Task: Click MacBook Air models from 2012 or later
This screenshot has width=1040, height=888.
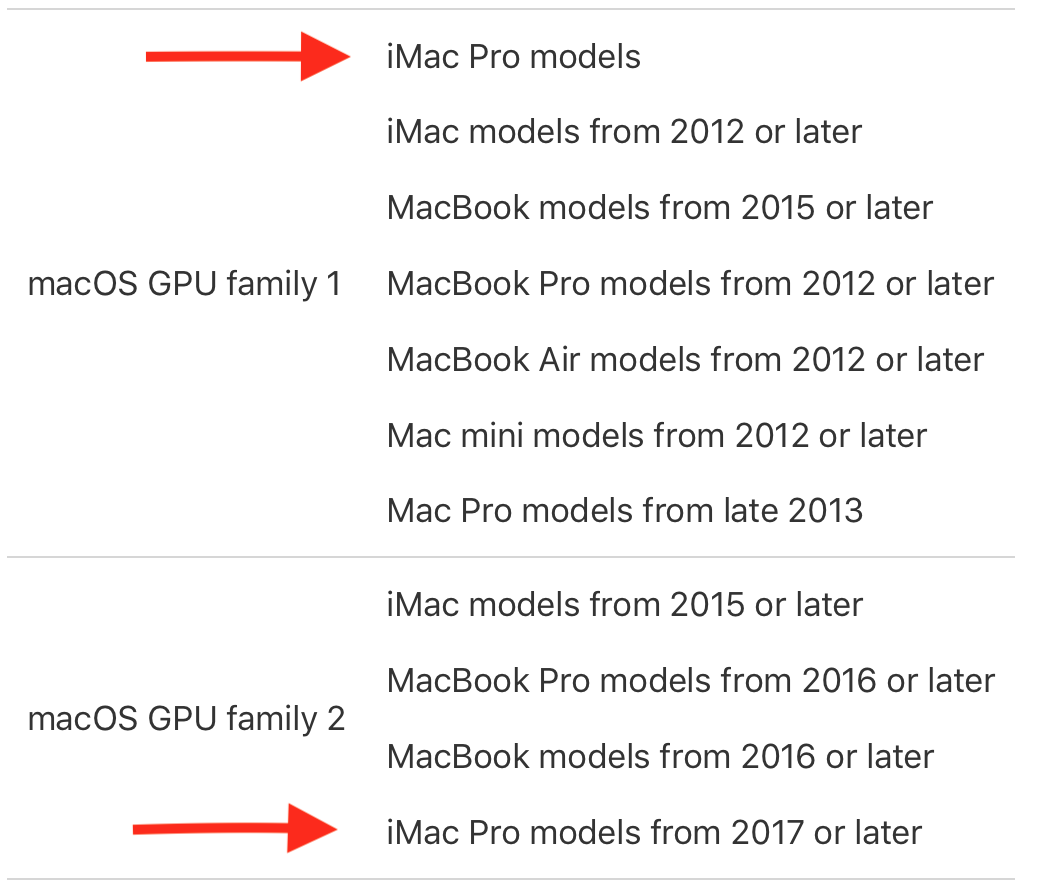Action: click(x=685, y=360)
